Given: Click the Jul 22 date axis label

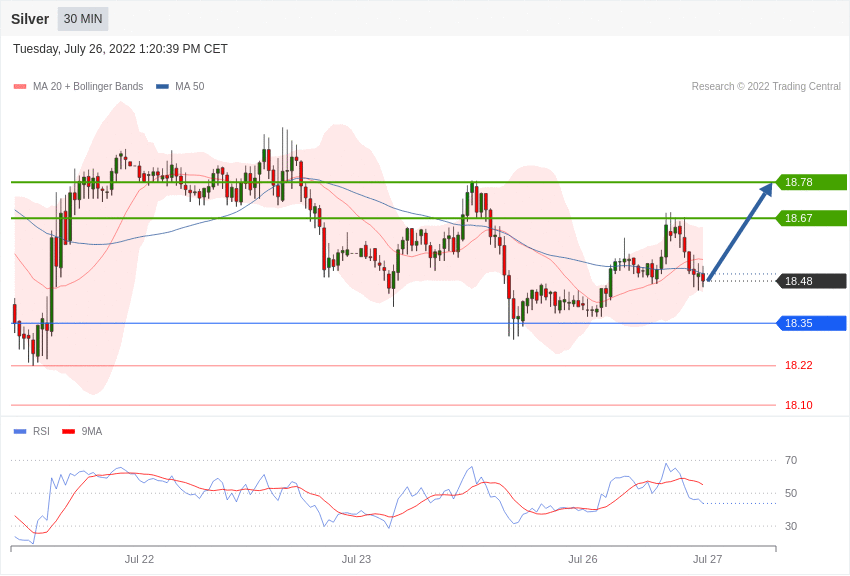Looking at the screenshot, I should [139, 559].
